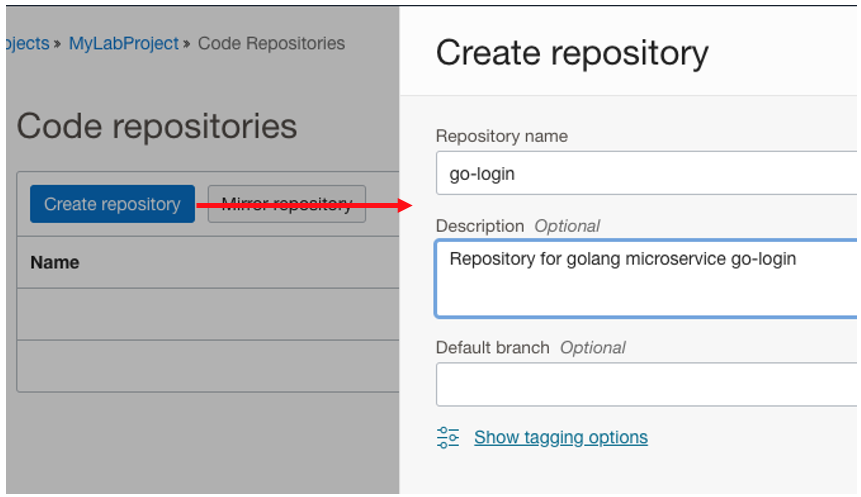Viewport: 861px width, 497px height.
Task: Select the Default branch input box
Action: (x=646, y=384)
